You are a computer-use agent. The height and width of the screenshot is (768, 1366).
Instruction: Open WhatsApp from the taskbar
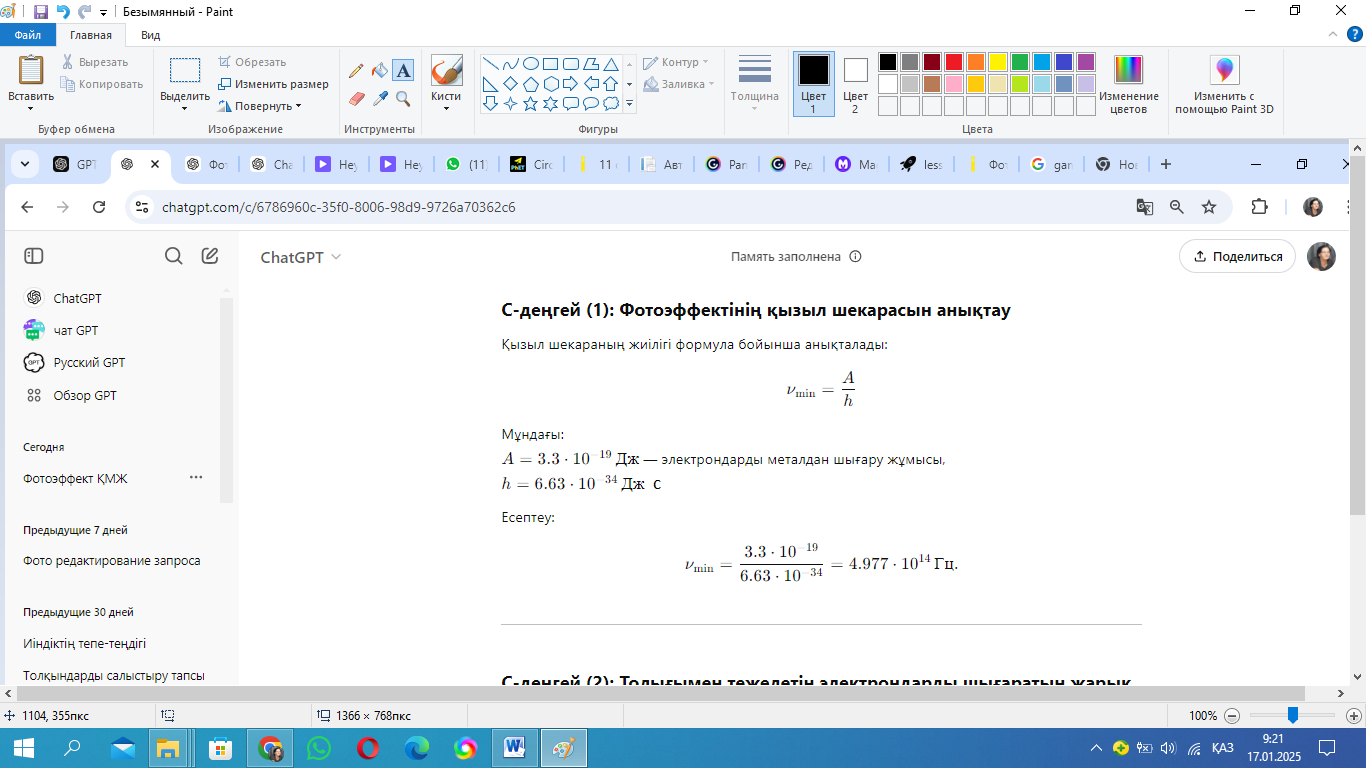tap(319, 748)
